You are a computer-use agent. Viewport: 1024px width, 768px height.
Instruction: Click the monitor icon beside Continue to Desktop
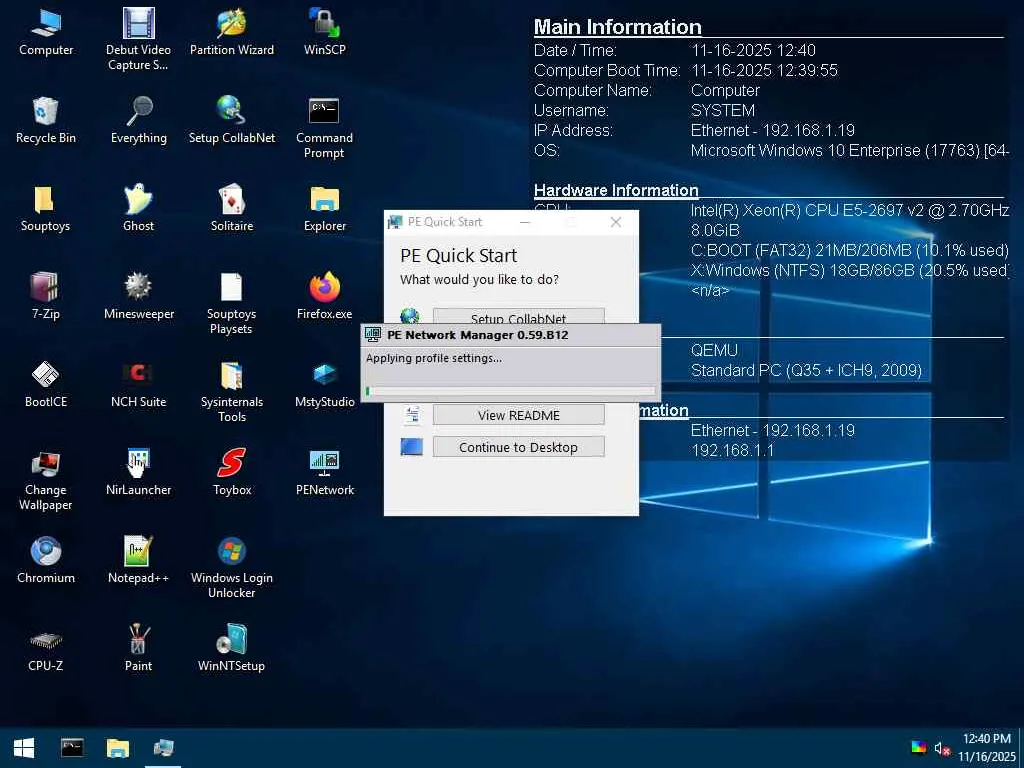(411, 447)
